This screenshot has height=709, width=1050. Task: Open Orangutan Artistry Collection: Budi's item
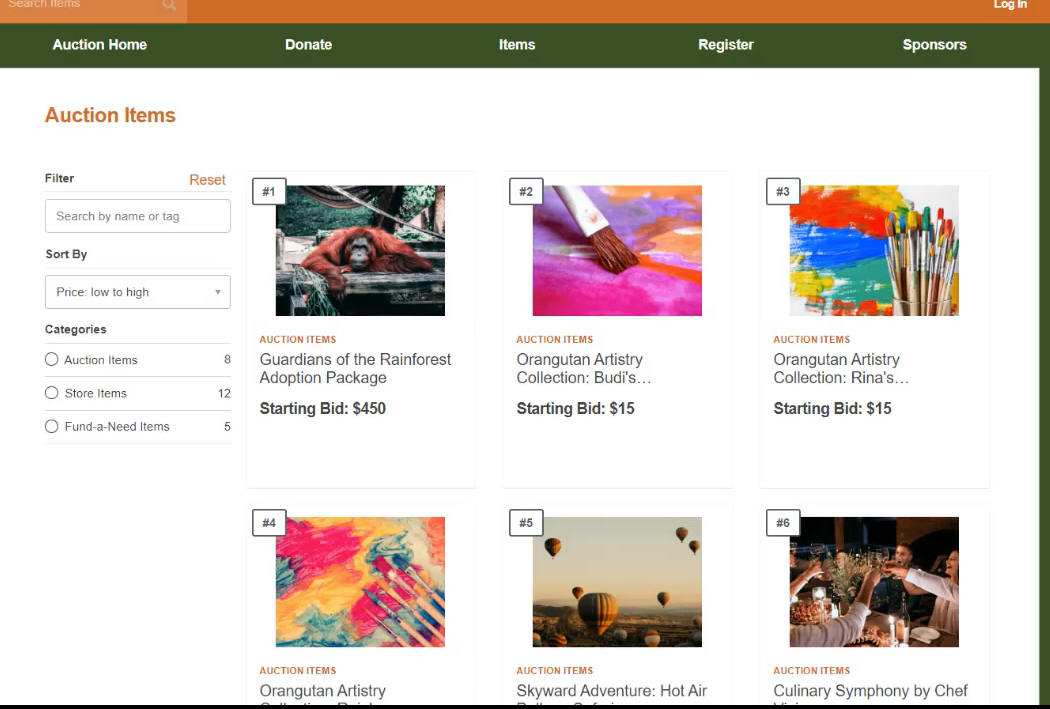[584, 368]
